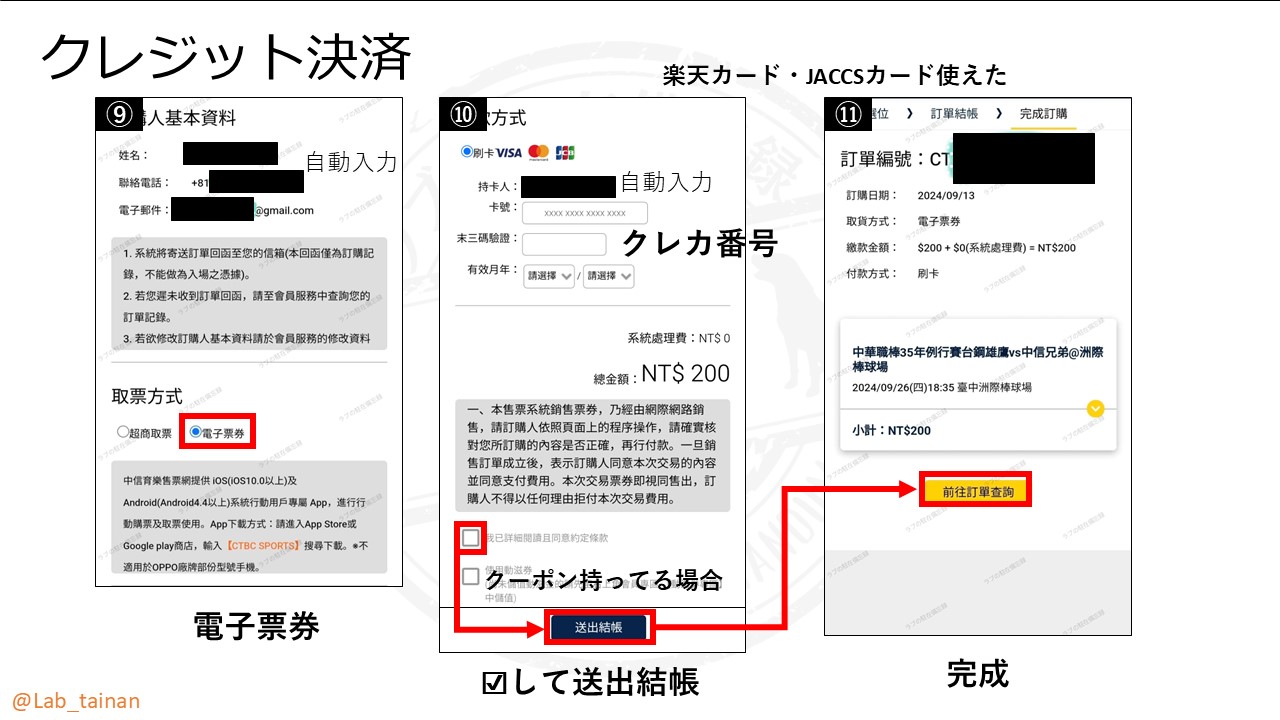Click the 【CTBC SPORTS】 app name text
This screenshot has height=720, width=1280.
263,546
